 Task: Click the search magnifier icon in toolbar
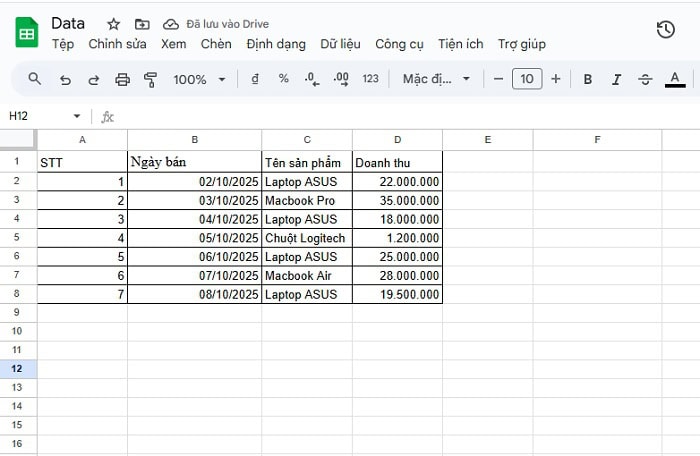pyautogui.click(x=35, y=79)
